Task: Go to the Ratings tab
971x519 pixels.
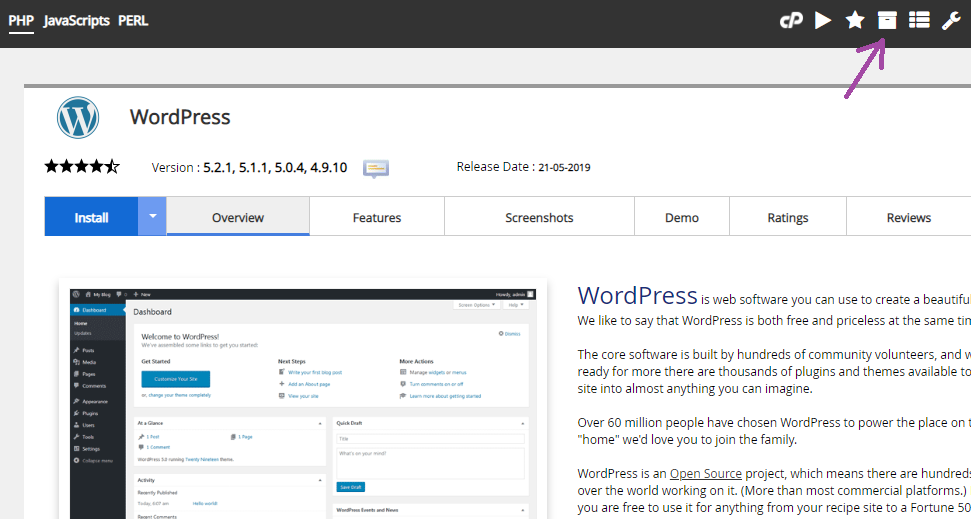Action: pyautogui.click(x=788, y=217)
